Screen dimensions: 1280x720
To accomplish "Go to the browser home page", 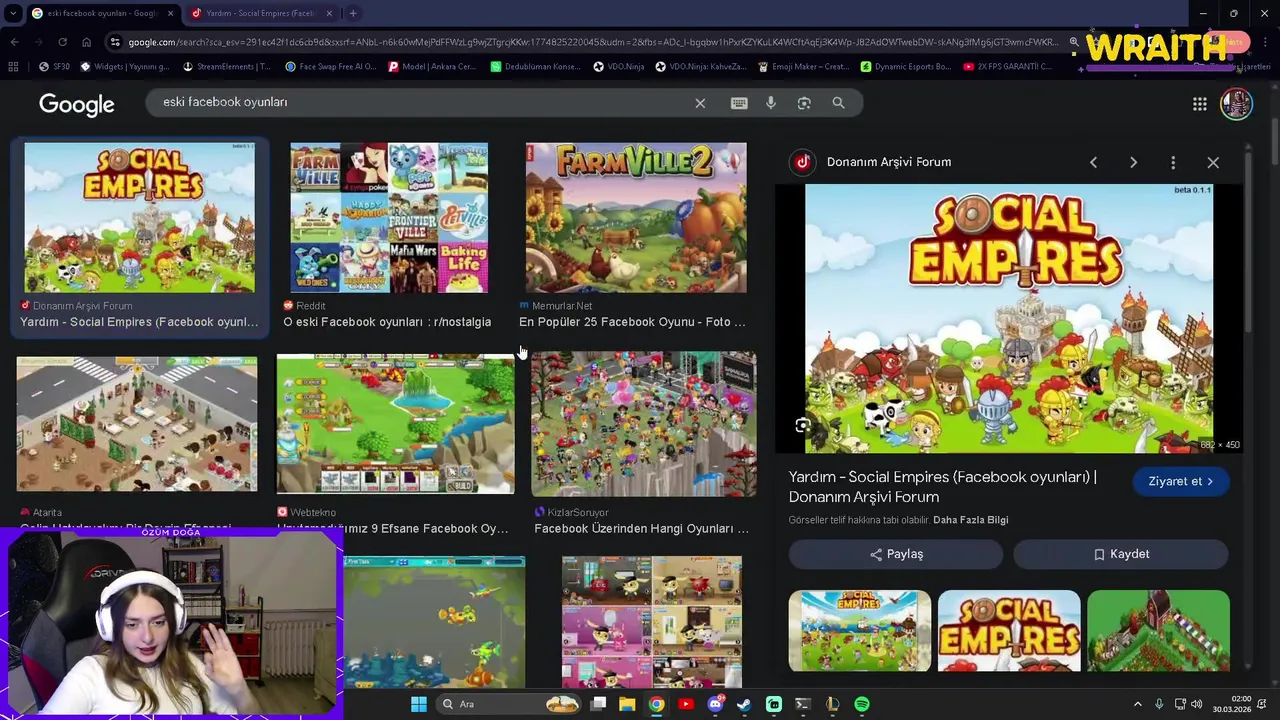I will pos(86,42).
